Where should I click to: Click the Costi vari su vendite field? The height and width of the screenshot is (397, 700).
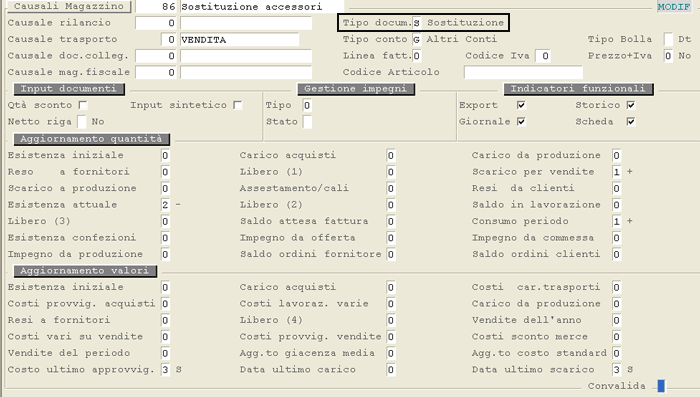165,337
